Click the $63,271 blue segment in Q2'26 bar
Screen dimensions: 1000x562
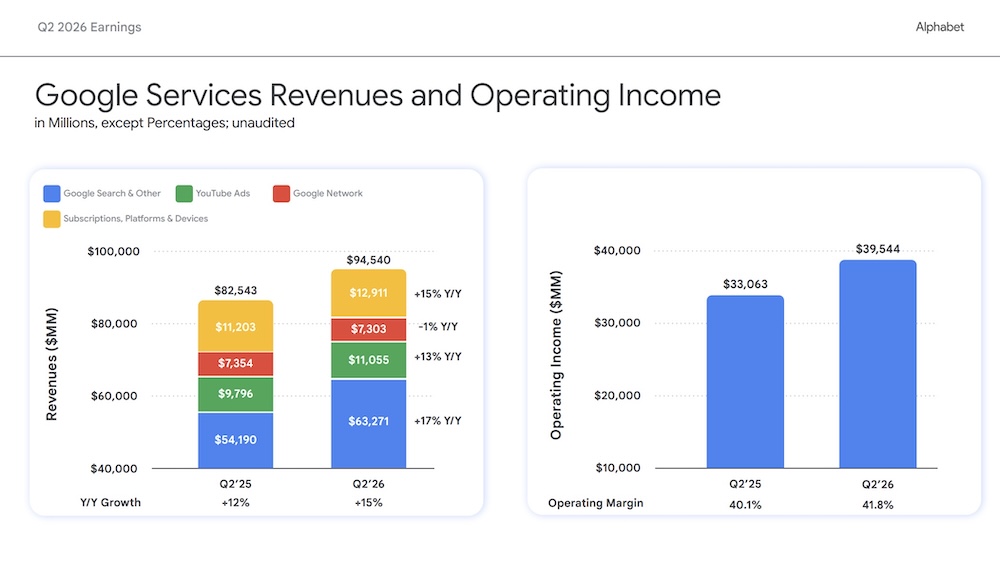[369, 424]
